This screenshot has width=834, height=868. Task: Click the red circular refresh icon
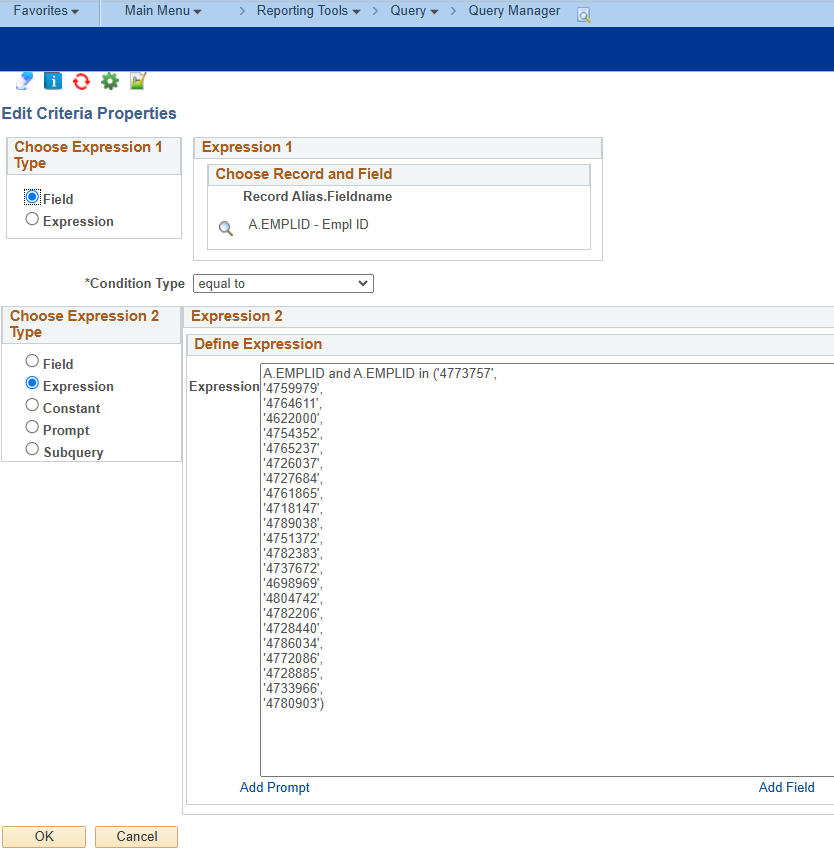[x=81, y=81]
